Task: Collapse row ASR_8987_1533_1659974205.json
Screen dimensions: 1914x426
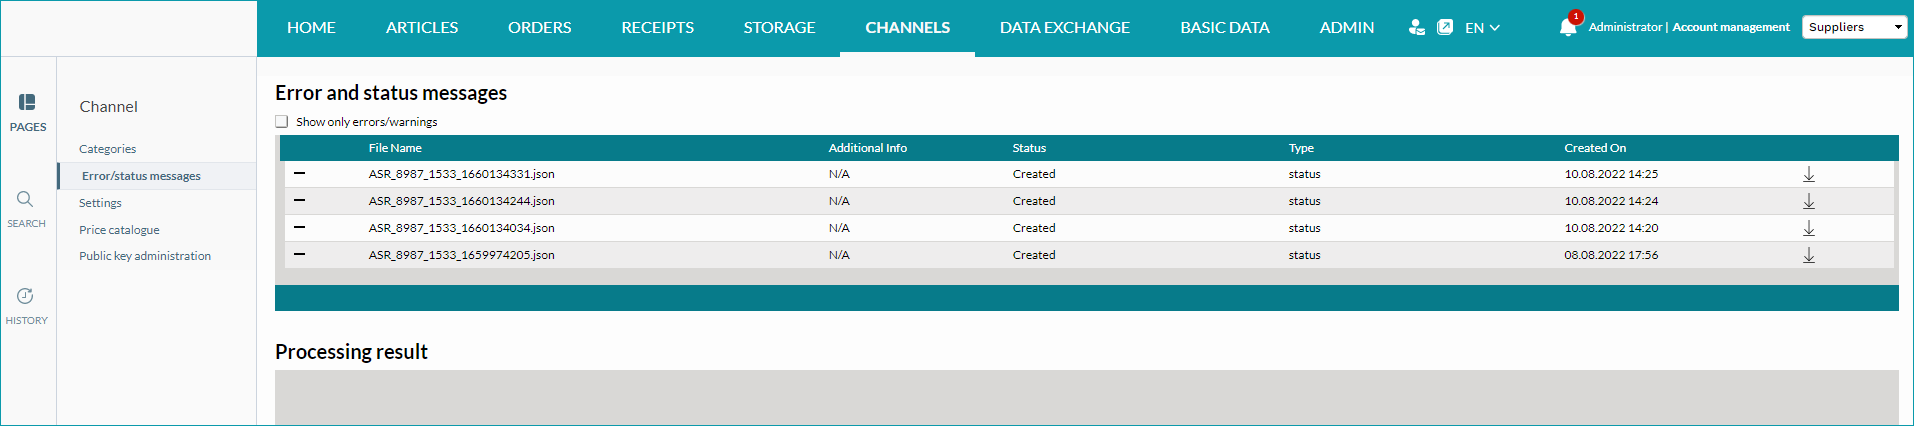Action: 299,254
